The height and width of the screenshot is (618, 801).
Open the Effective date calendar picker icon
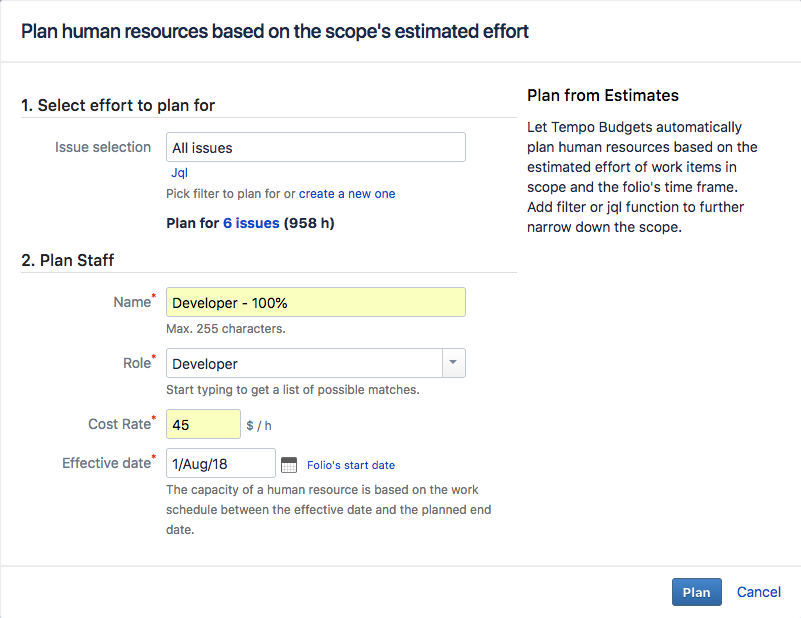289,463
